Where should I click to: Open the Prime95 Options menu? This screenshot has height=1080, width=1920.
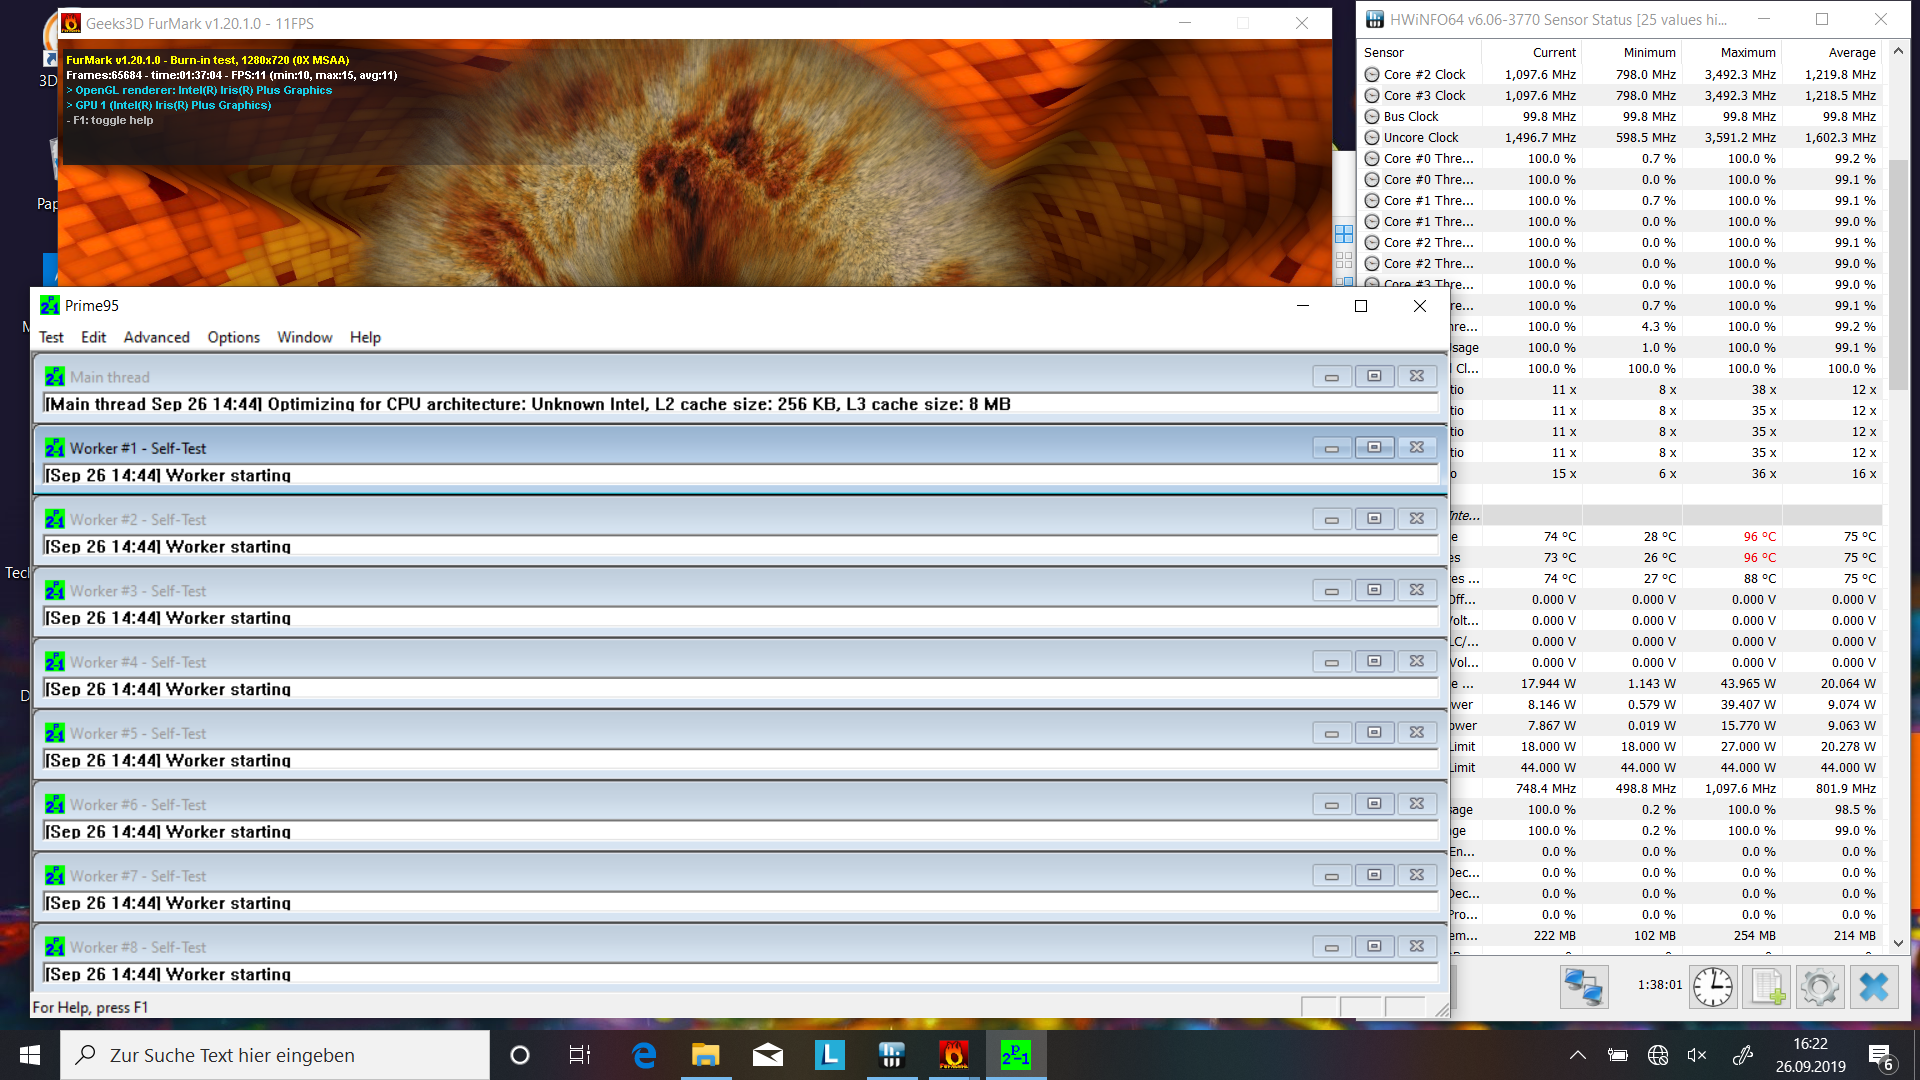[x=233, y=338]
